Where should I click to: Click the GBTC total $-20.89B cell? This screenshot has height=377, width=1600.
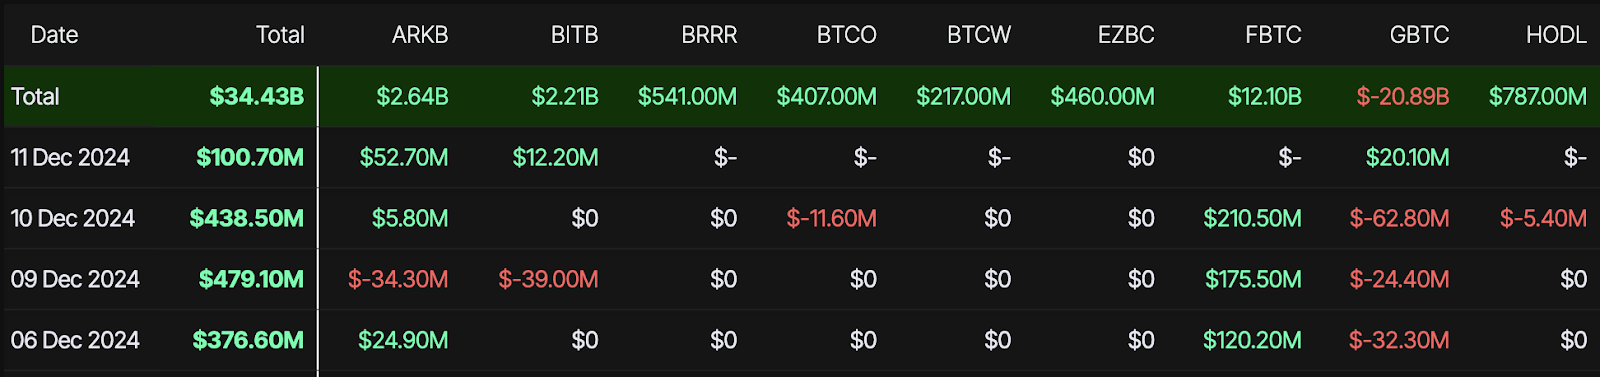point(1402,96)
